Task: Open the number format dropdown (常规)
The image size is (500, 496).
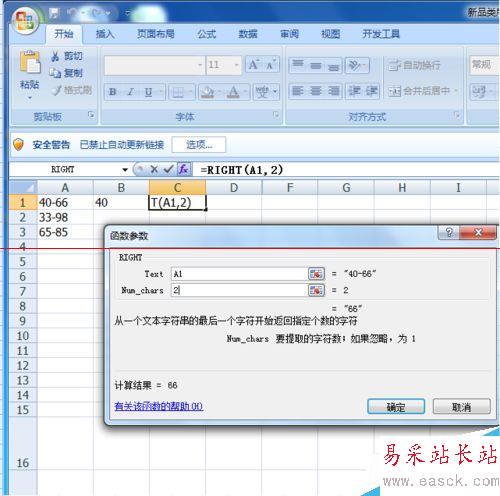Action: pyautogui.click(x=485, y=64)
